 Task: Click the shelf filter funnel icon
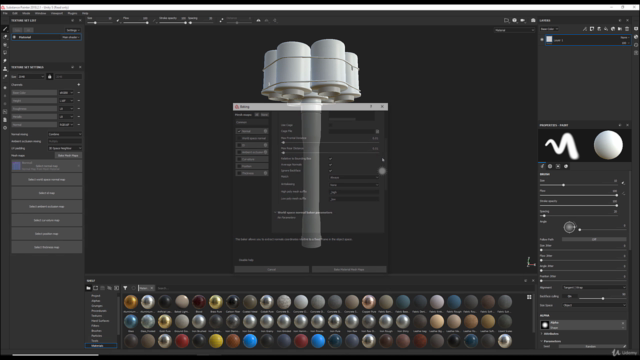pos(125,288)
